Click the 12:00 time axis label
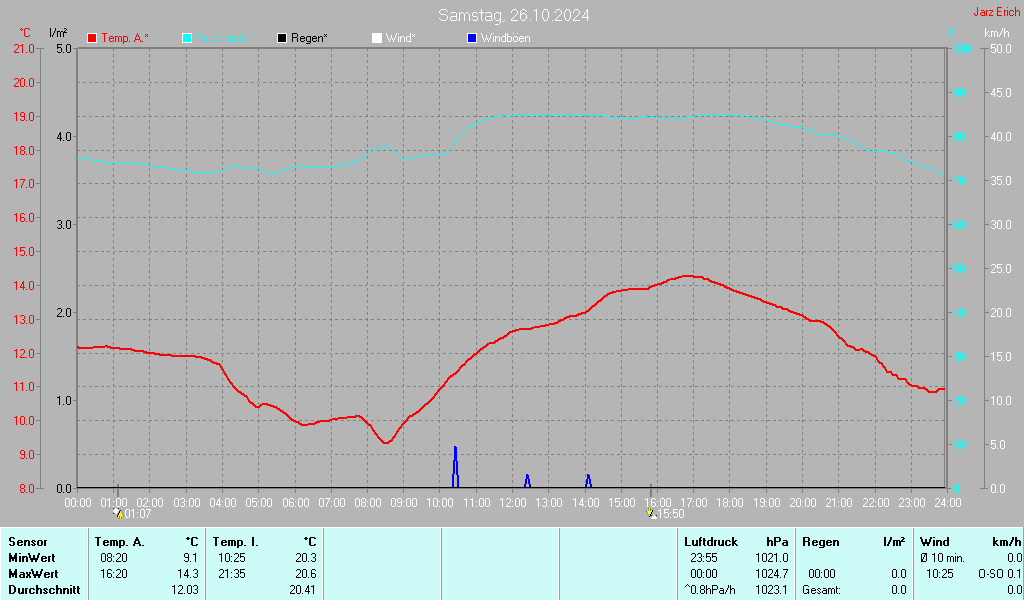Viewport: 1024px width, 600px height. click(x=512, y=502)
